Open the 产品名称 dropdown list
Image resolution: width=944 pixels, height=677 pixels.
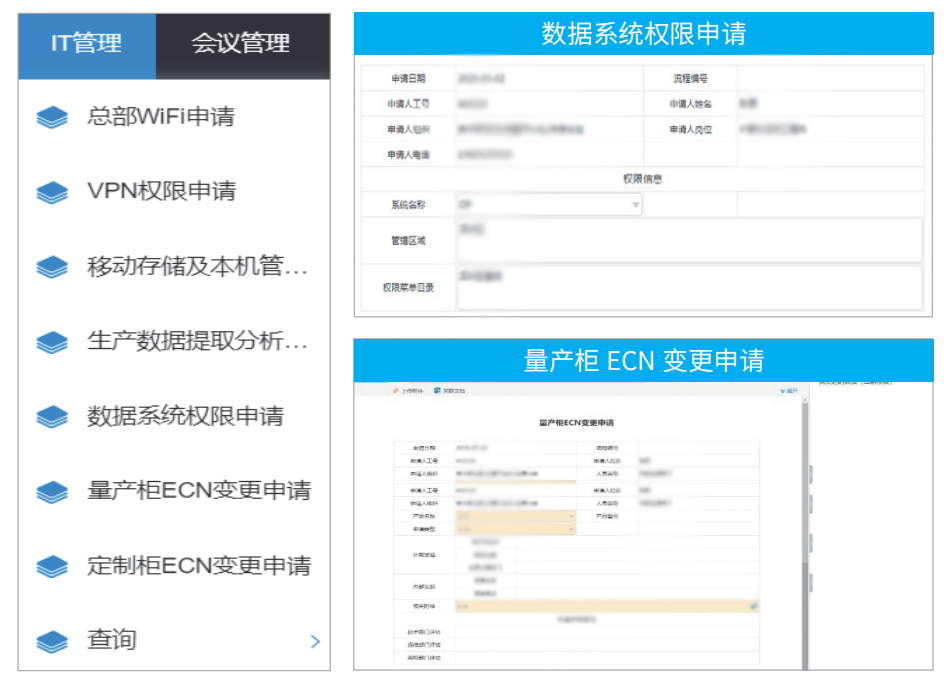pos(572,515)
